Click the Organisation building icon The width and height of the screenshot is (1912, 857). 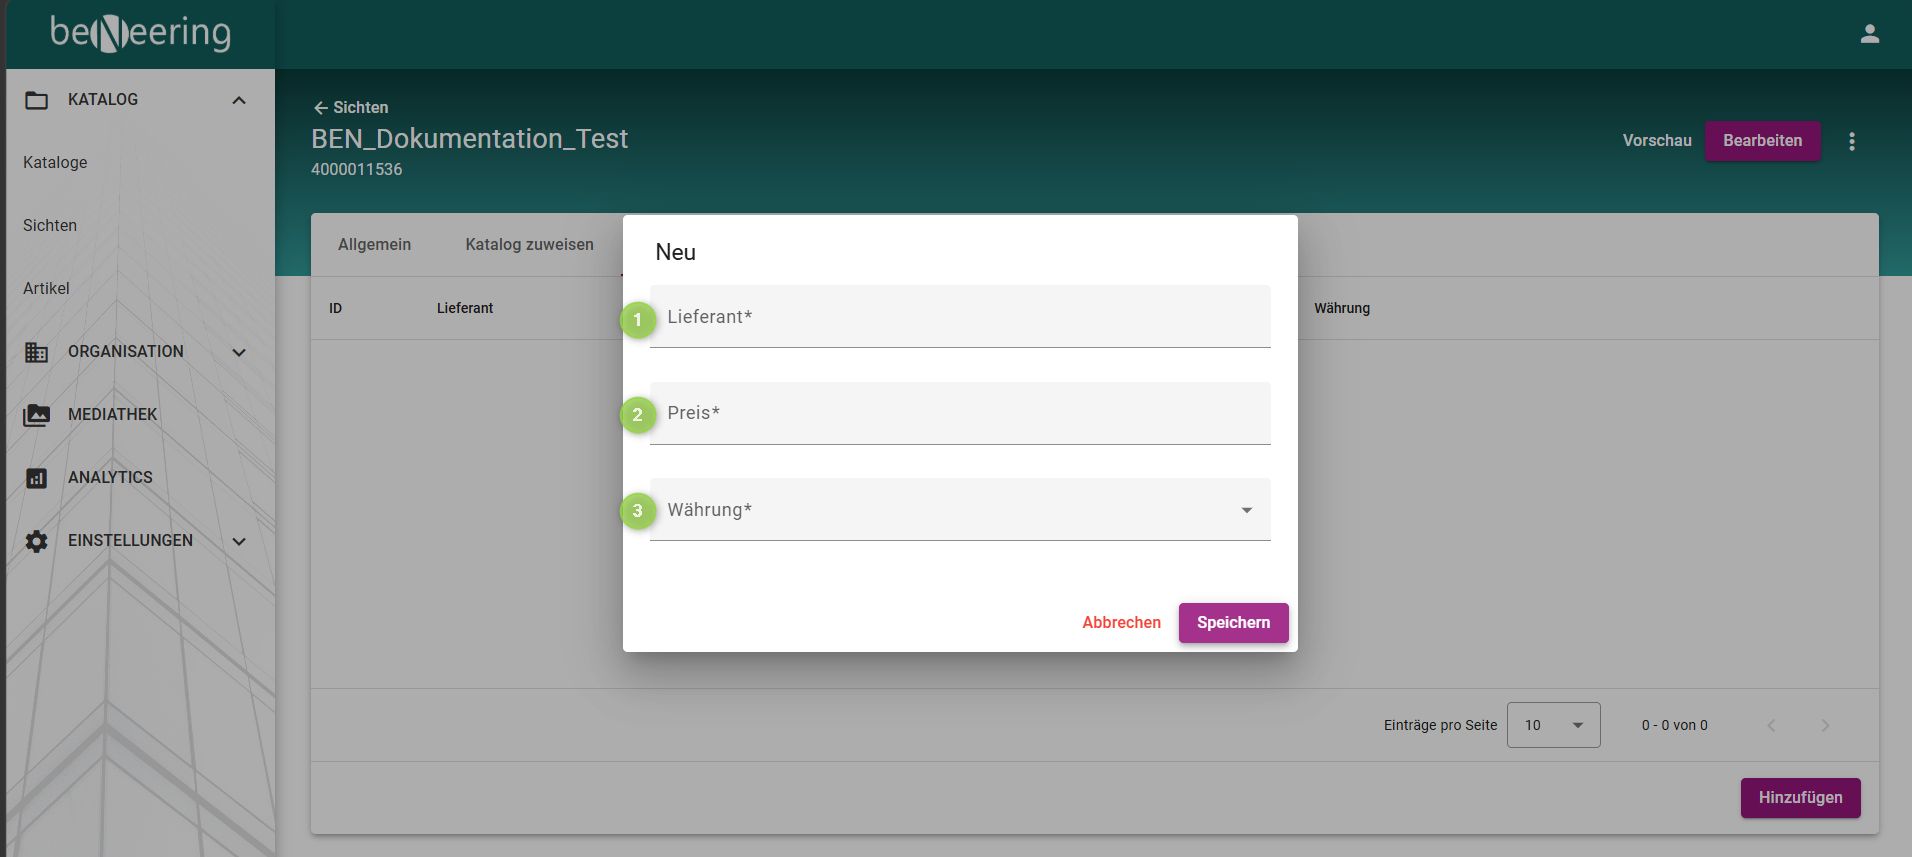click(x=37, y=352)
